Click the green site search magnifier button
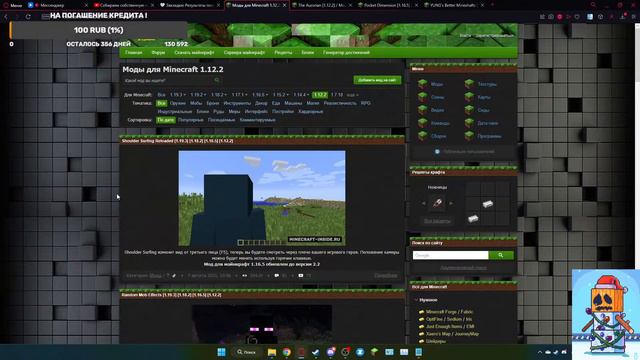The height and width of the screenshot is (360, 640). (x=501, y=255)
